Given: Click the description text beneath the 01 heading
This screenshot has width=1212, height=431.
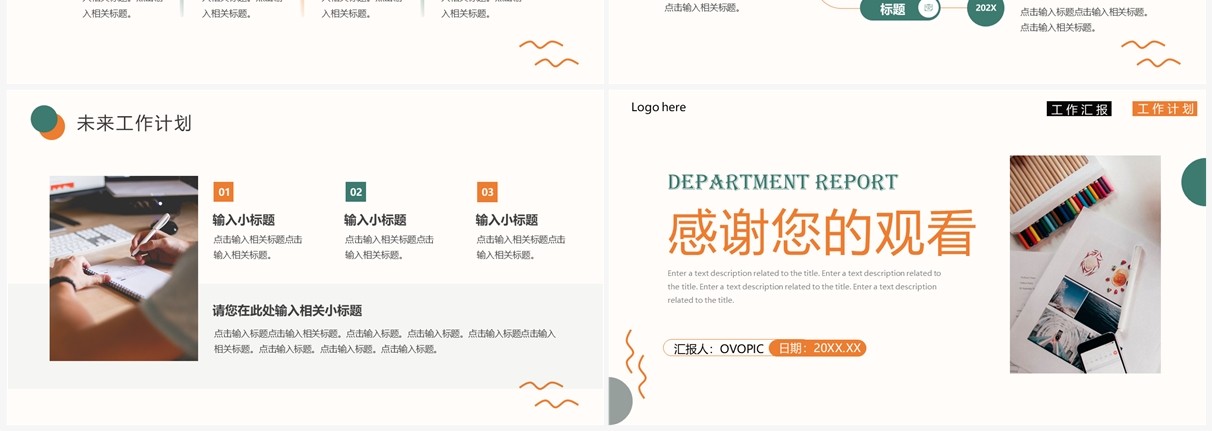Looking at the screenshot, I should tap(257, 247).
